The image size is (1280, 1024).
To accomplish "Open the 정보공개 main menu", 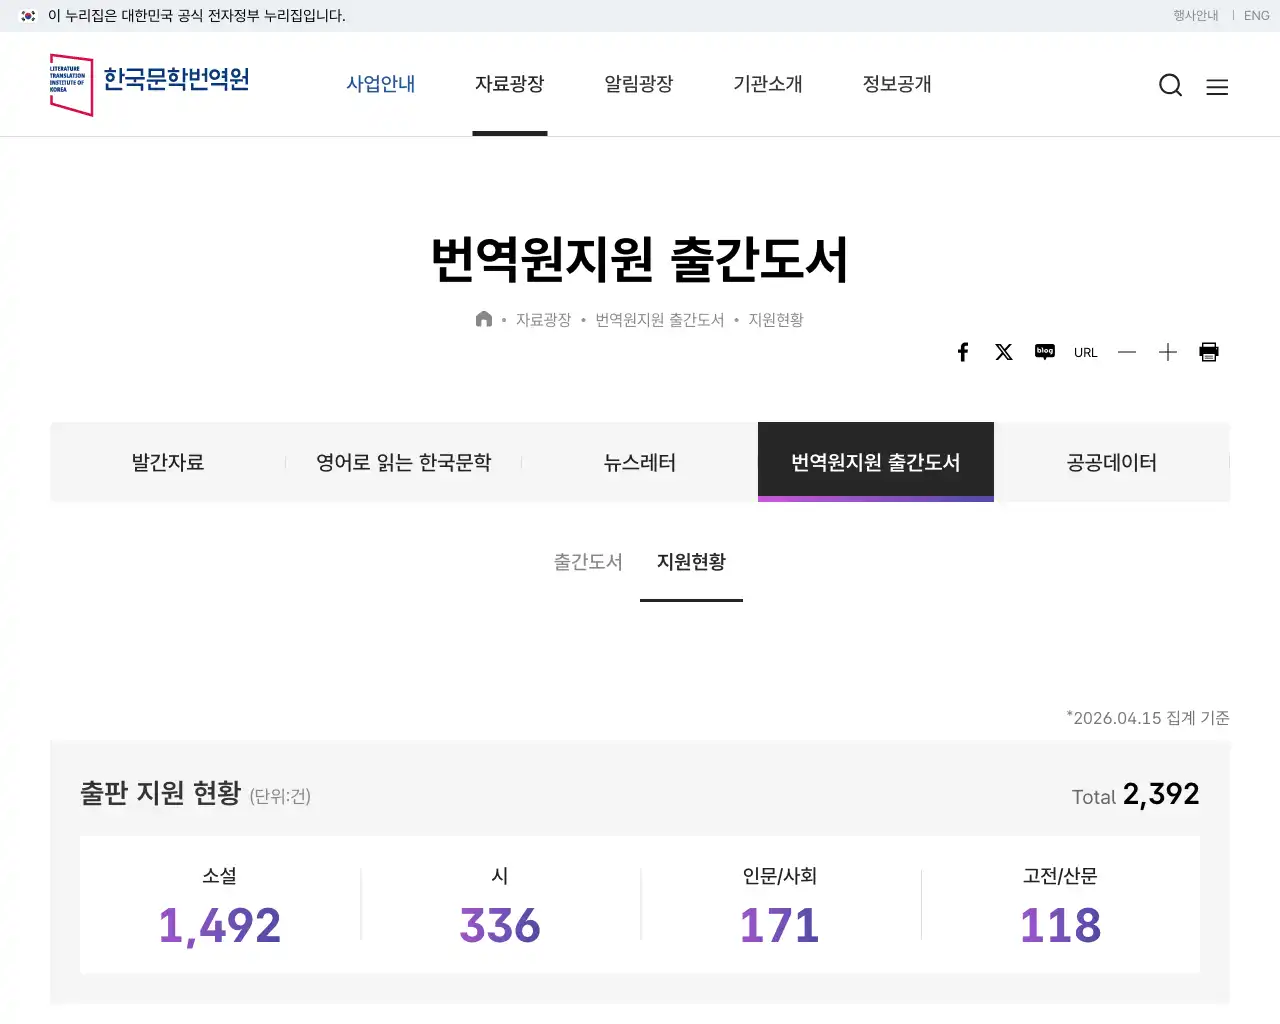I will point(897,84).
